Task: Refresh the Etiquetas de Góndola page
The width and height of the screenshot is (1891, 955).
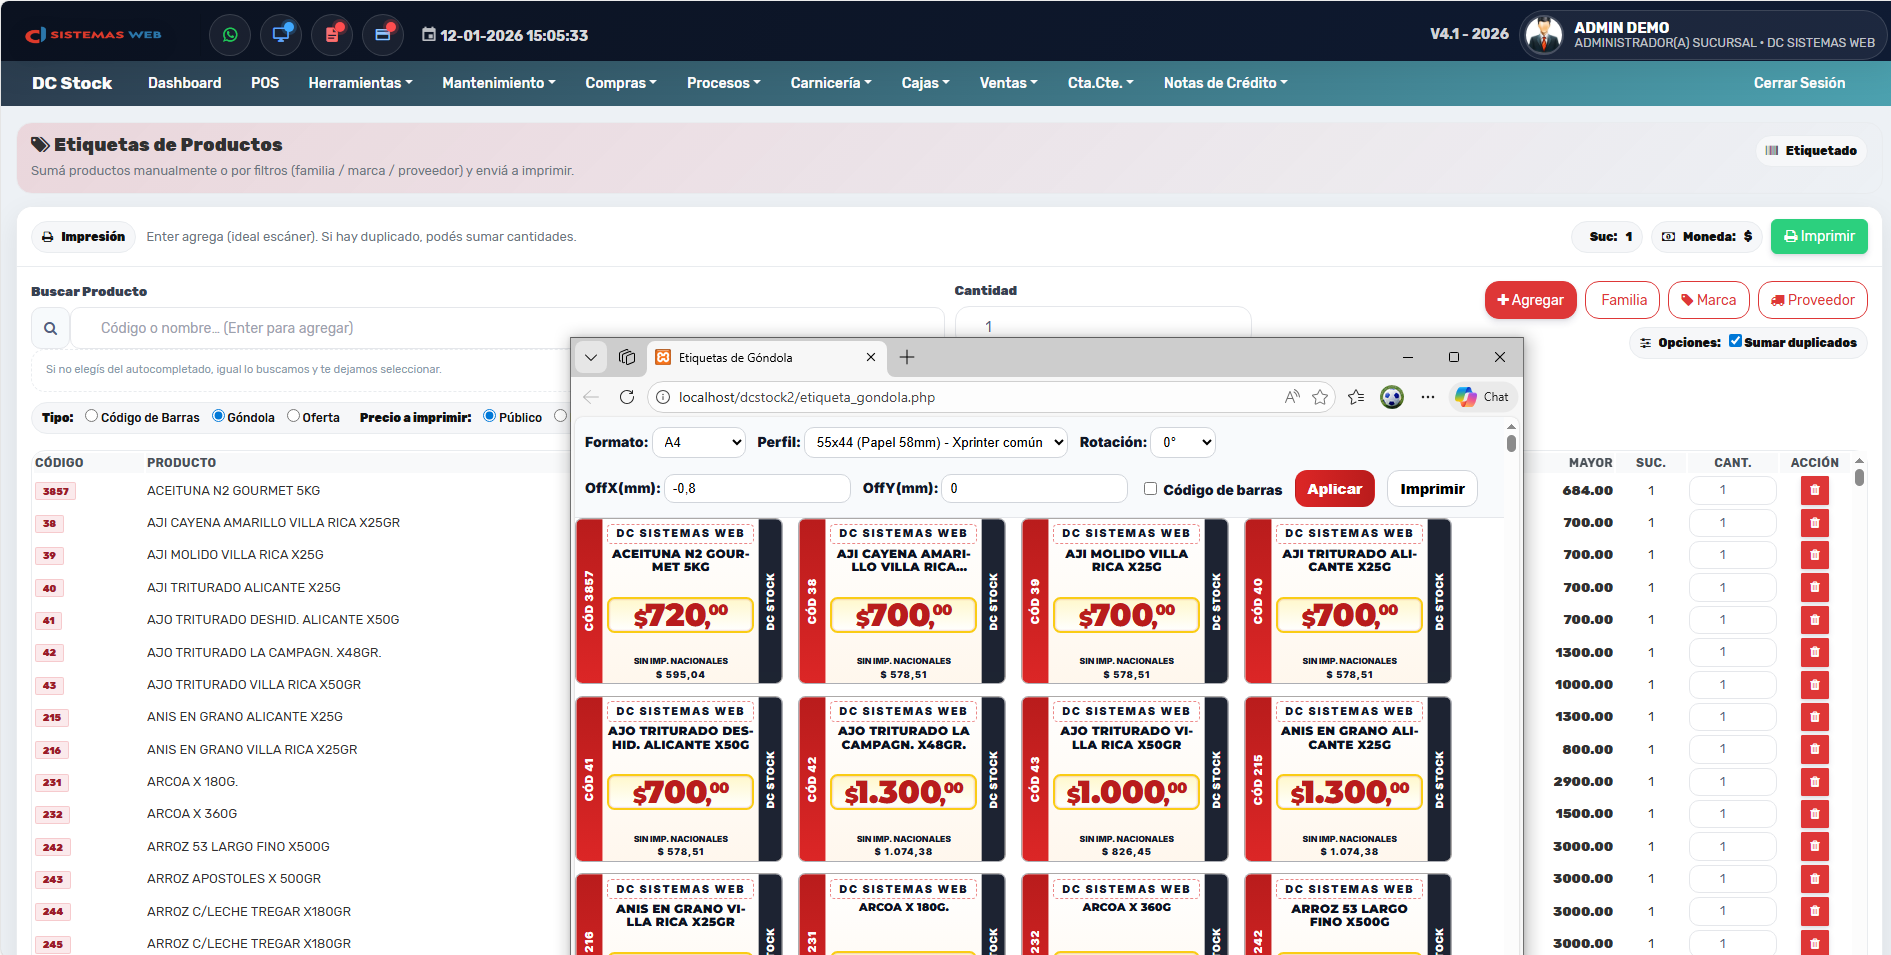Action: (627, 397)
